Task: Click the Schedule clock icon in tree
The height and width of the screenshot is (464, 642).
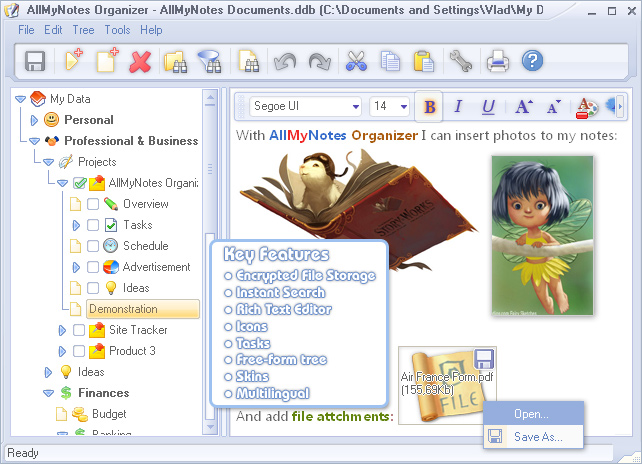Action: [x=111, y=246]
